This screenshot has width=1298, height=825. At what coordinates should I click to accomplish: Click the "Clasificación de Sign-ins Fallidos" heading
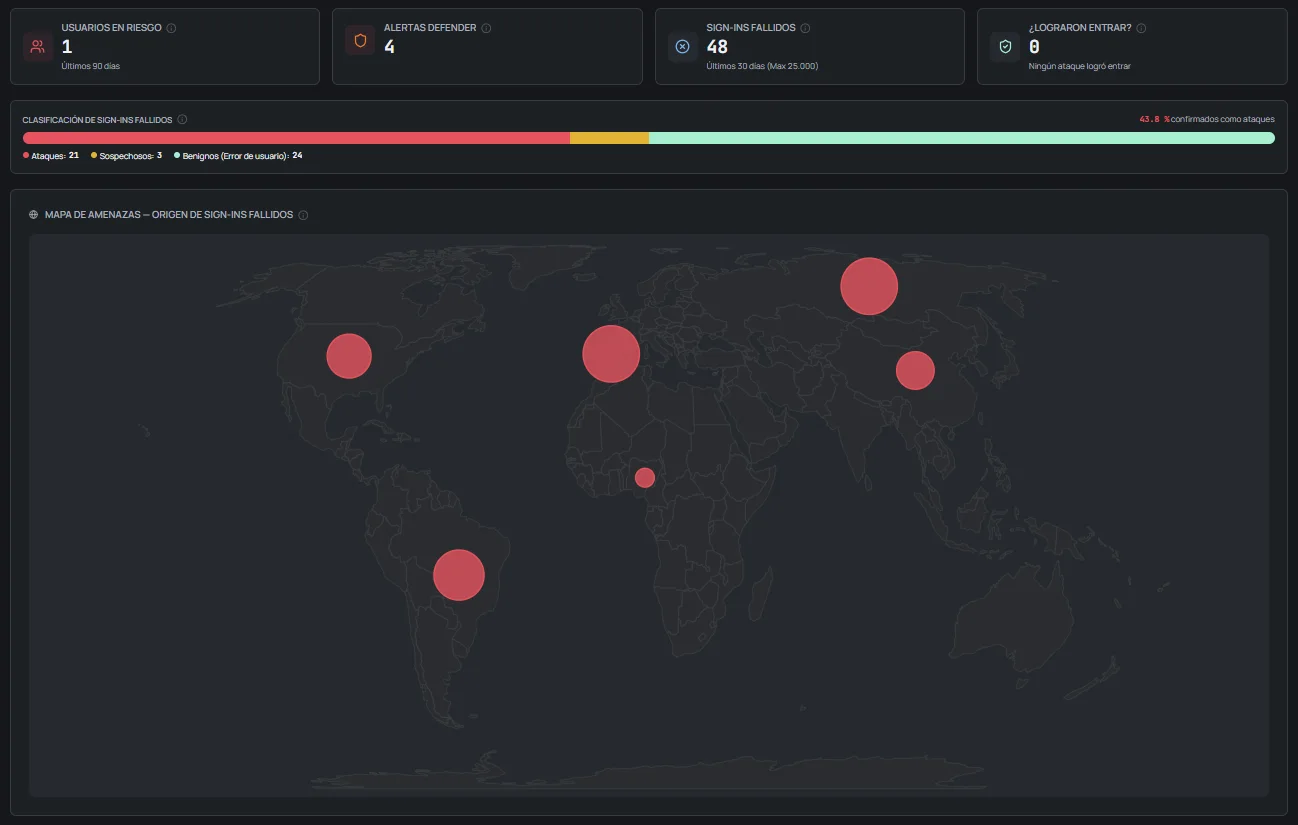coord(97,119)
